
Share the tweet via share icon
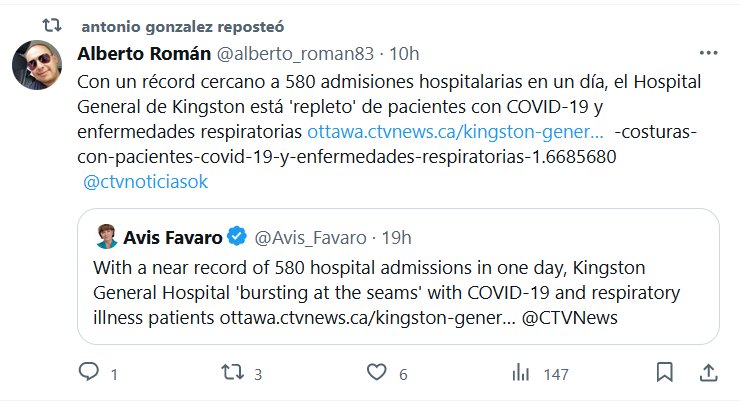pyautogui.click(x=708, y=373)
